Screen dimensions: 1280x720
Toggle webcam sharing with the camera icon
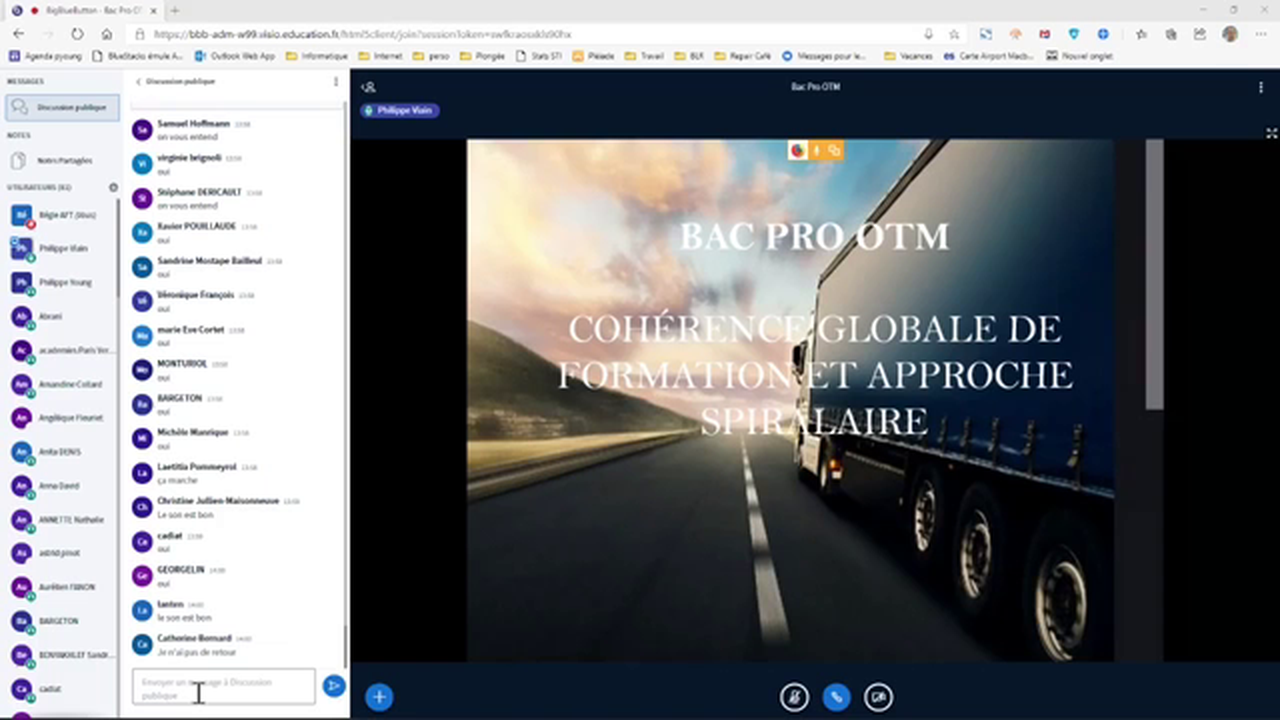[878, 696]
